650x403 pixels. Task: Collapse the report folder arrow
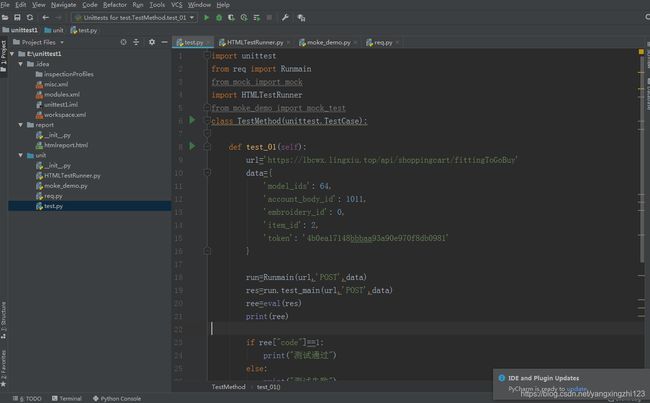click(20, 125)
